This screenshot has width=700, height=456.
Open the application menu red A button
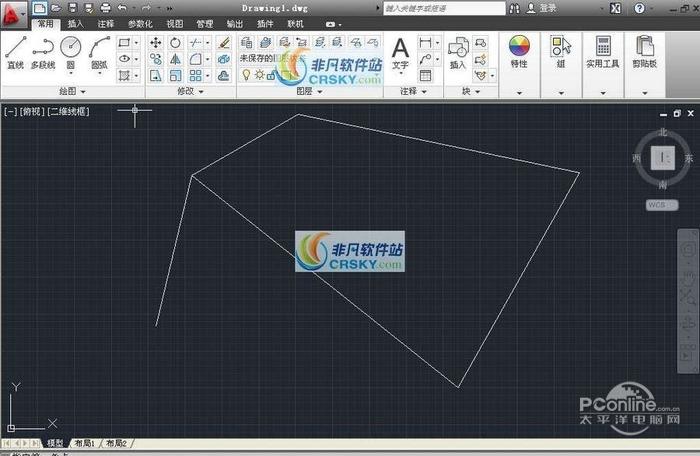click(12, 15)
